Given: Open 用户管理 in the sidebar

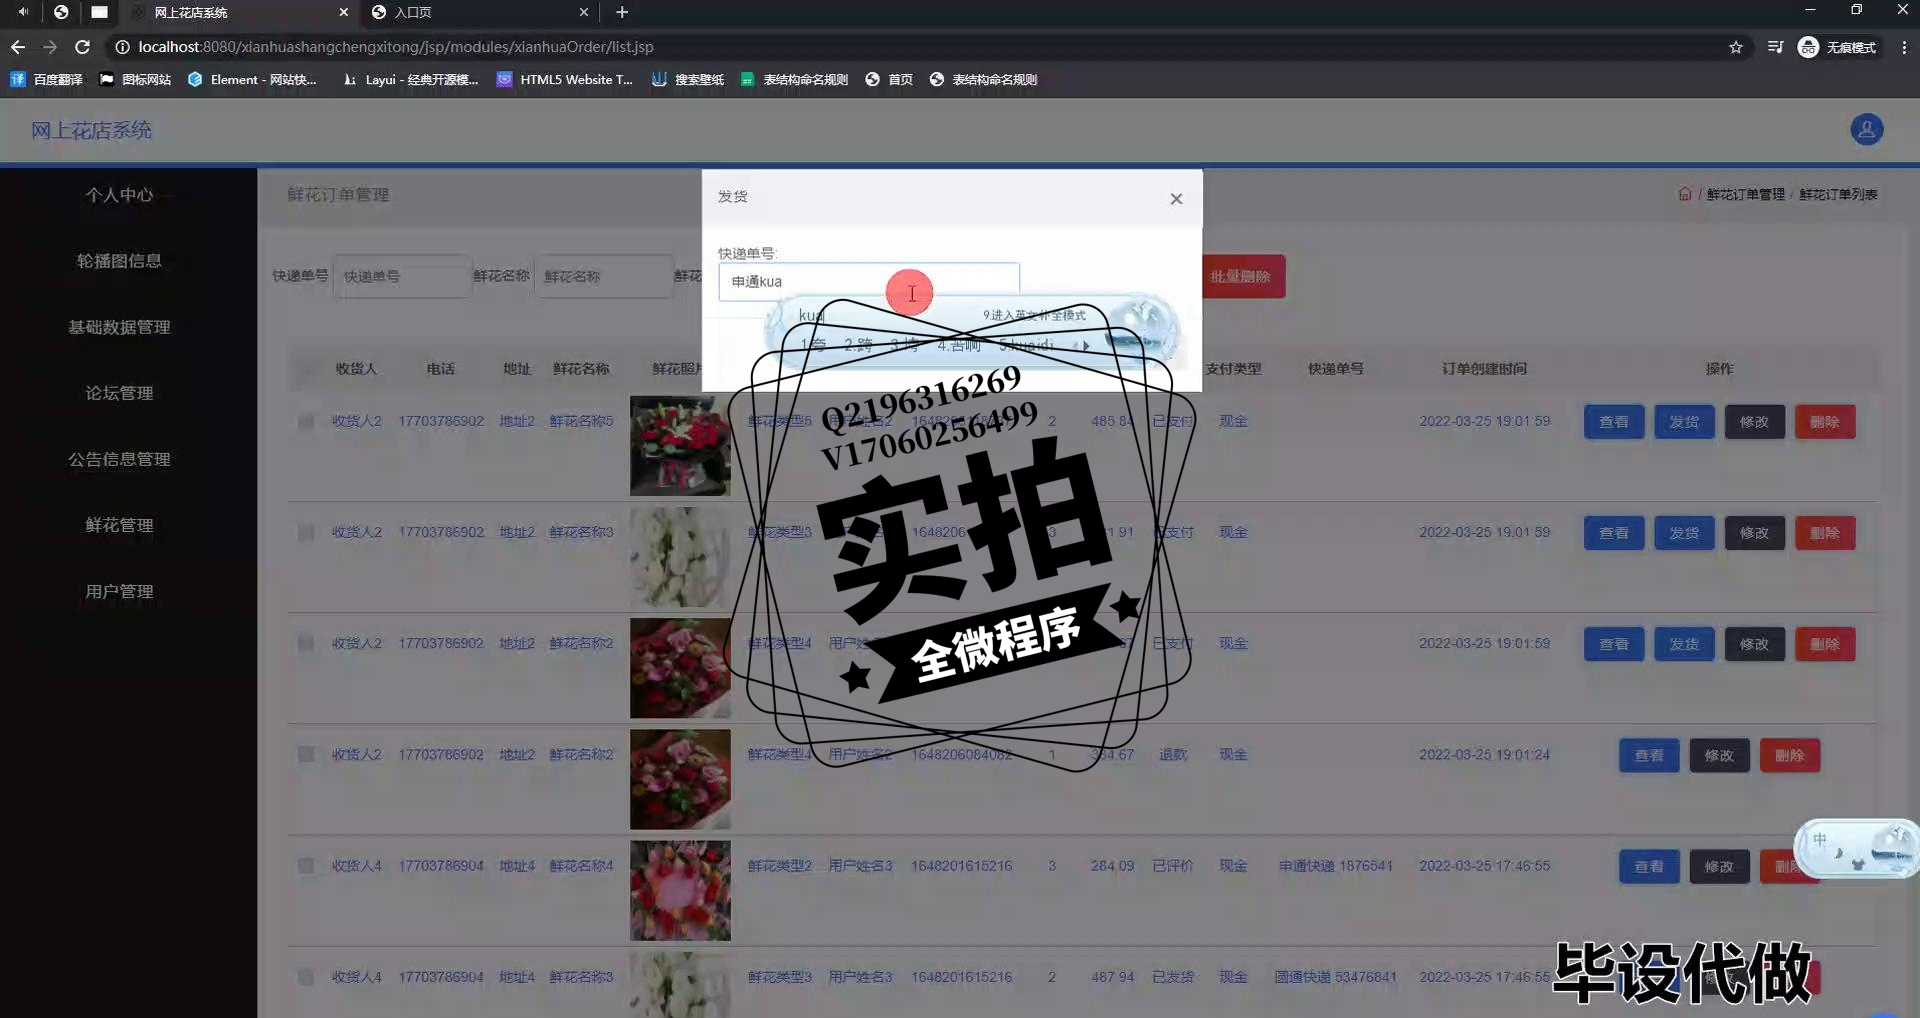Looking at the screenshot, I should tap(119, 591).
